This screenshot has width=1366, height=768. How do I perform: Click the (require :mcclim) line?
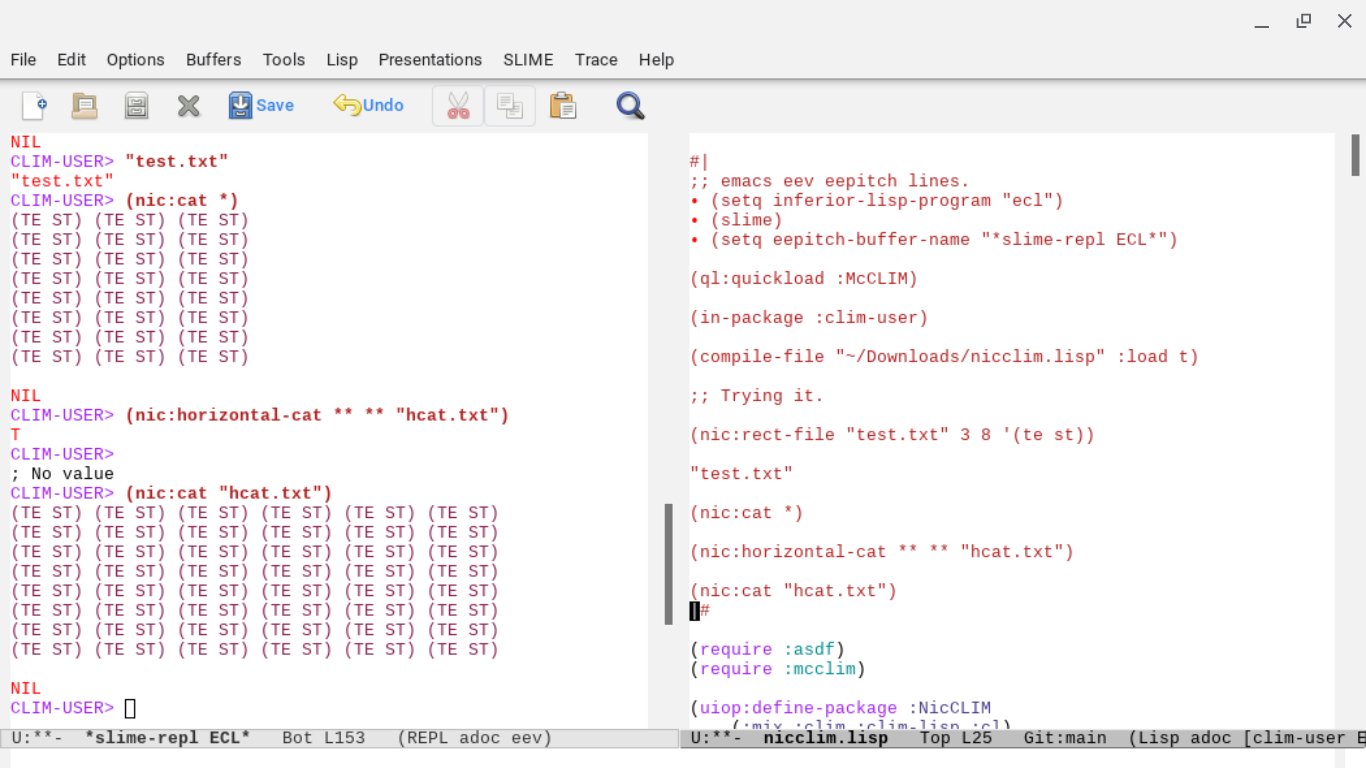pos(778,669)
